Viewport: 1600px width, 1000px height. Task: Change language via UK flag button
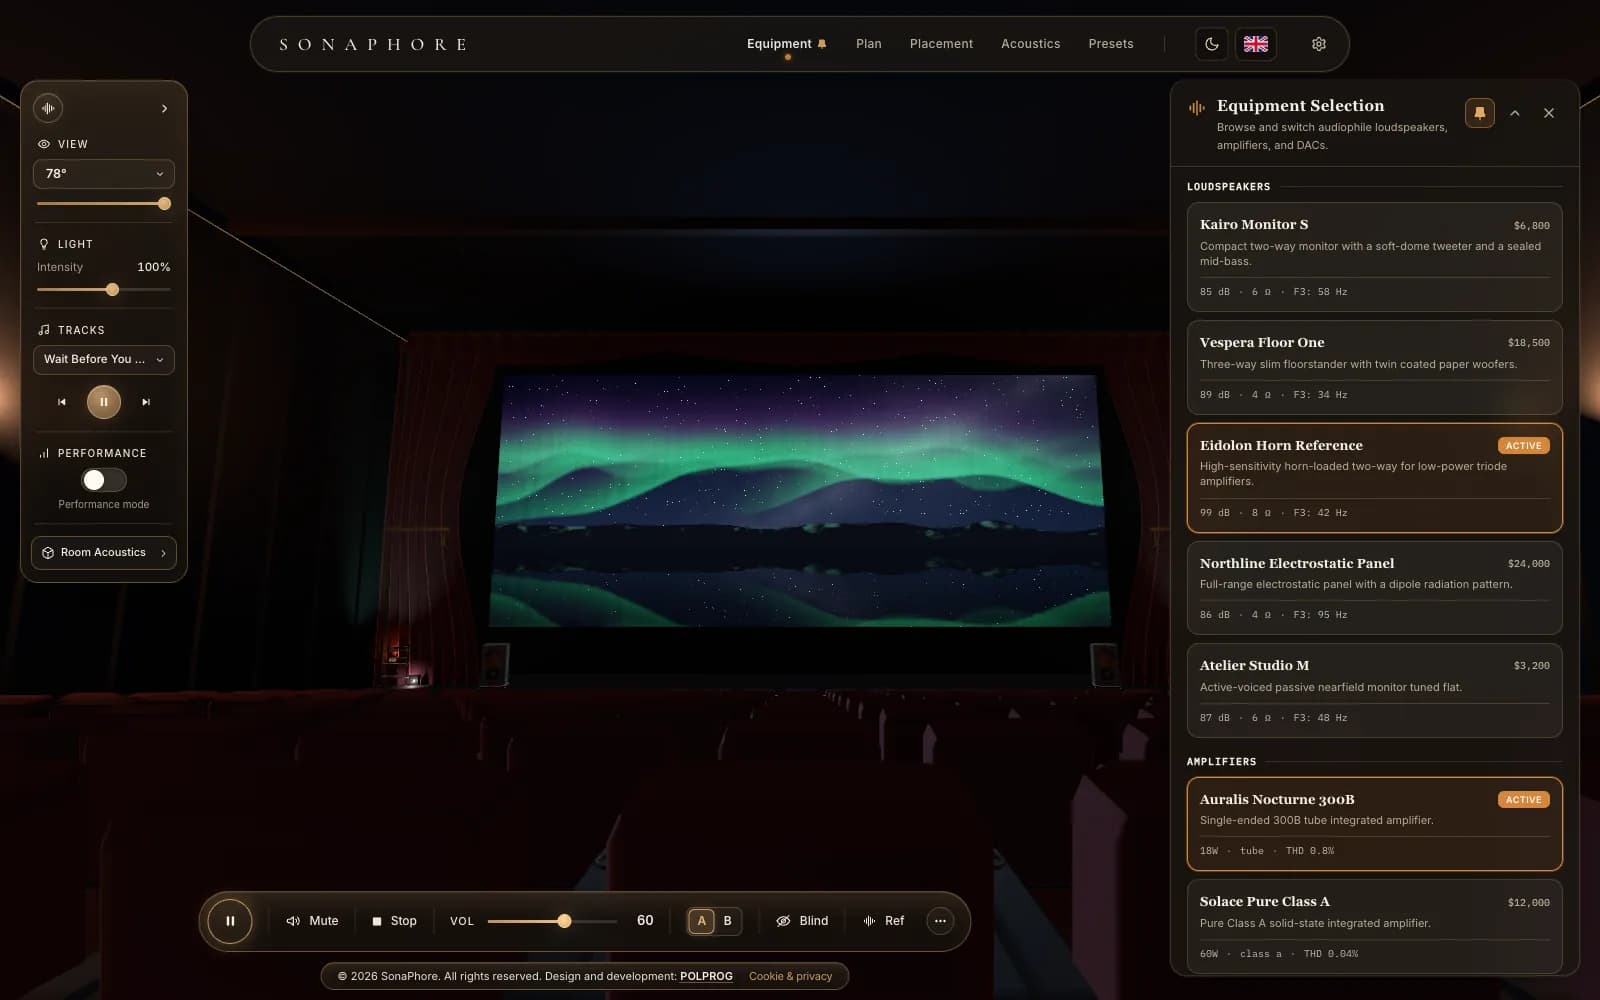pos(1256,44)
